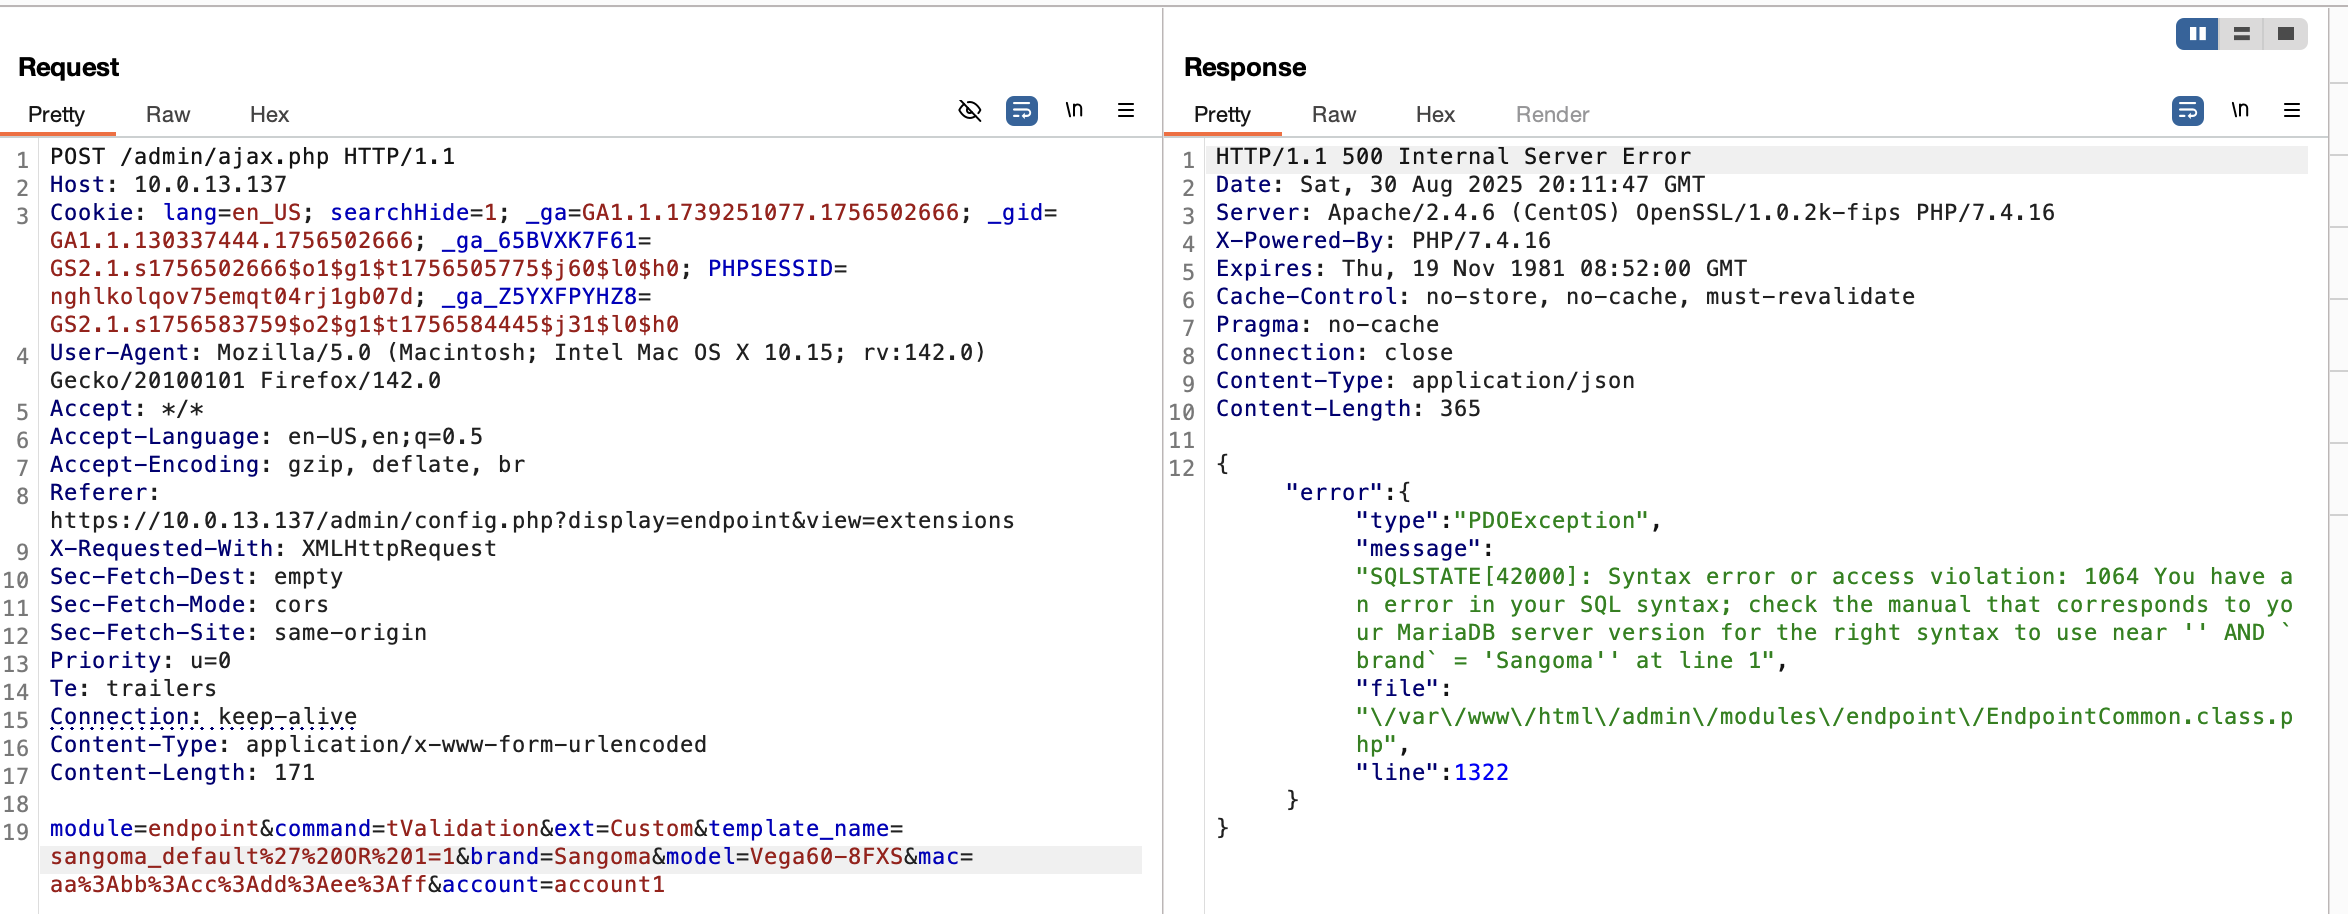Switch the Request panel to the Raw tab
The image size is (2348, 914).
coord(166,114)
